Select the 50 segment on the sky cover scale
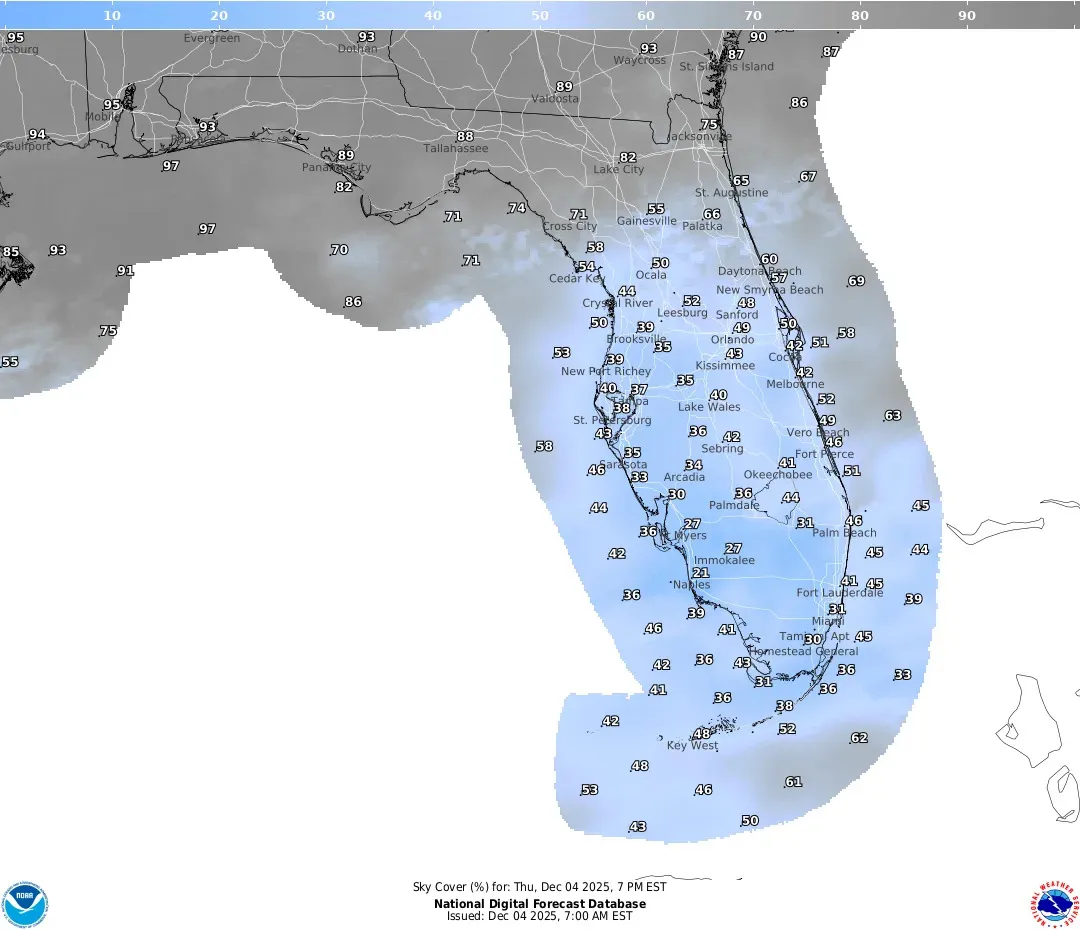 [x=541, y=15]
